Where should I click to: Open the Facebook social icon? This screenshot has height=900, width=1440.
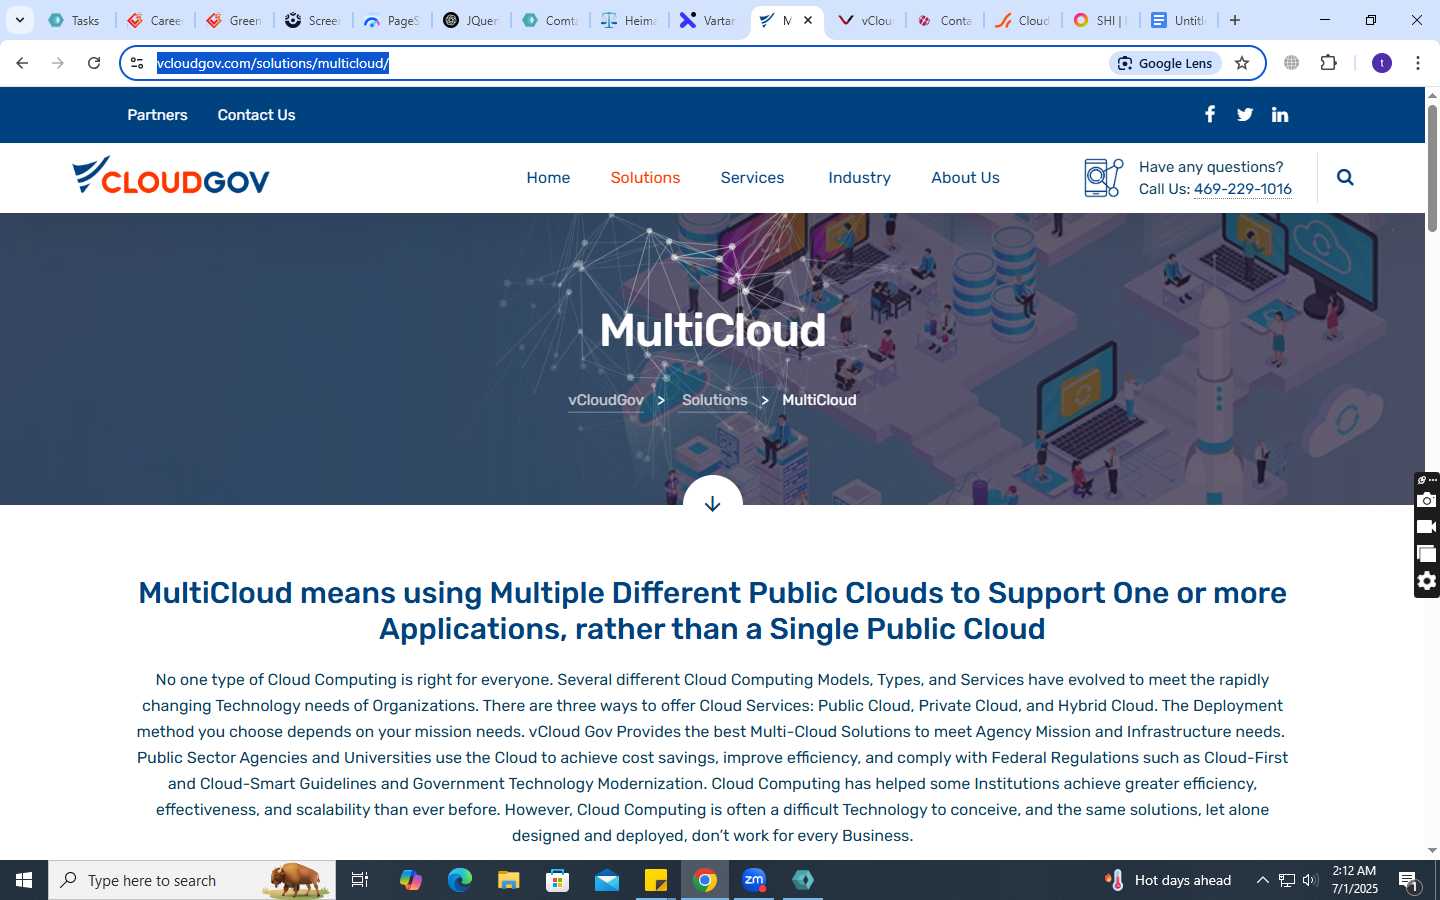[x=1210, y=114]
